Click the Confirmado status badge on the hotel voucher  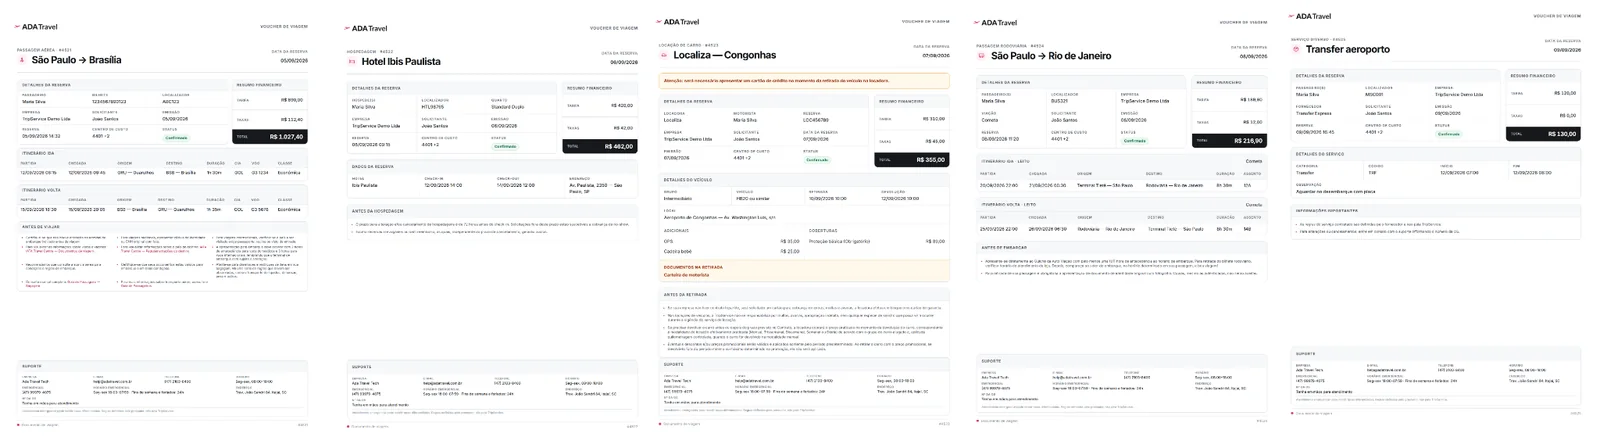pos(505,146)
